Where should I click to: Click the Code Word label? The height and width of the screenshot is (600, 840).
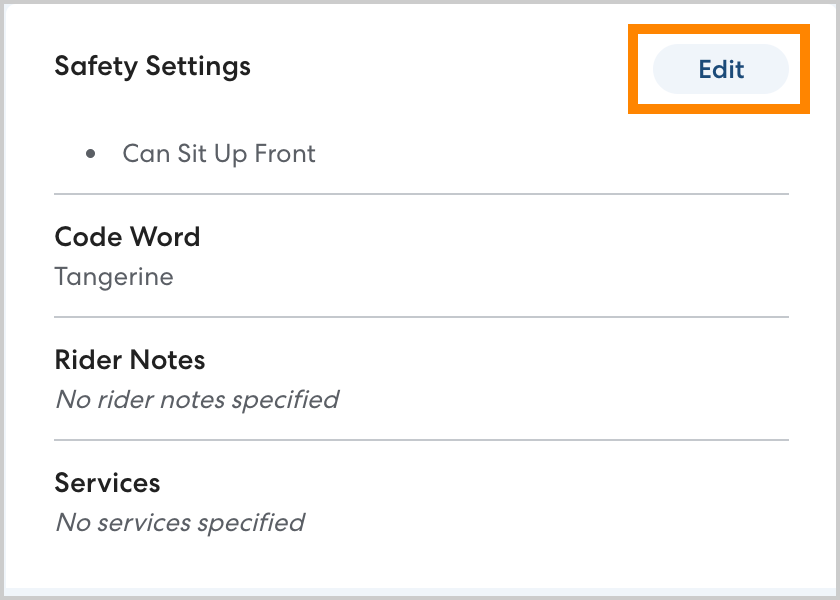coord(127,237)
